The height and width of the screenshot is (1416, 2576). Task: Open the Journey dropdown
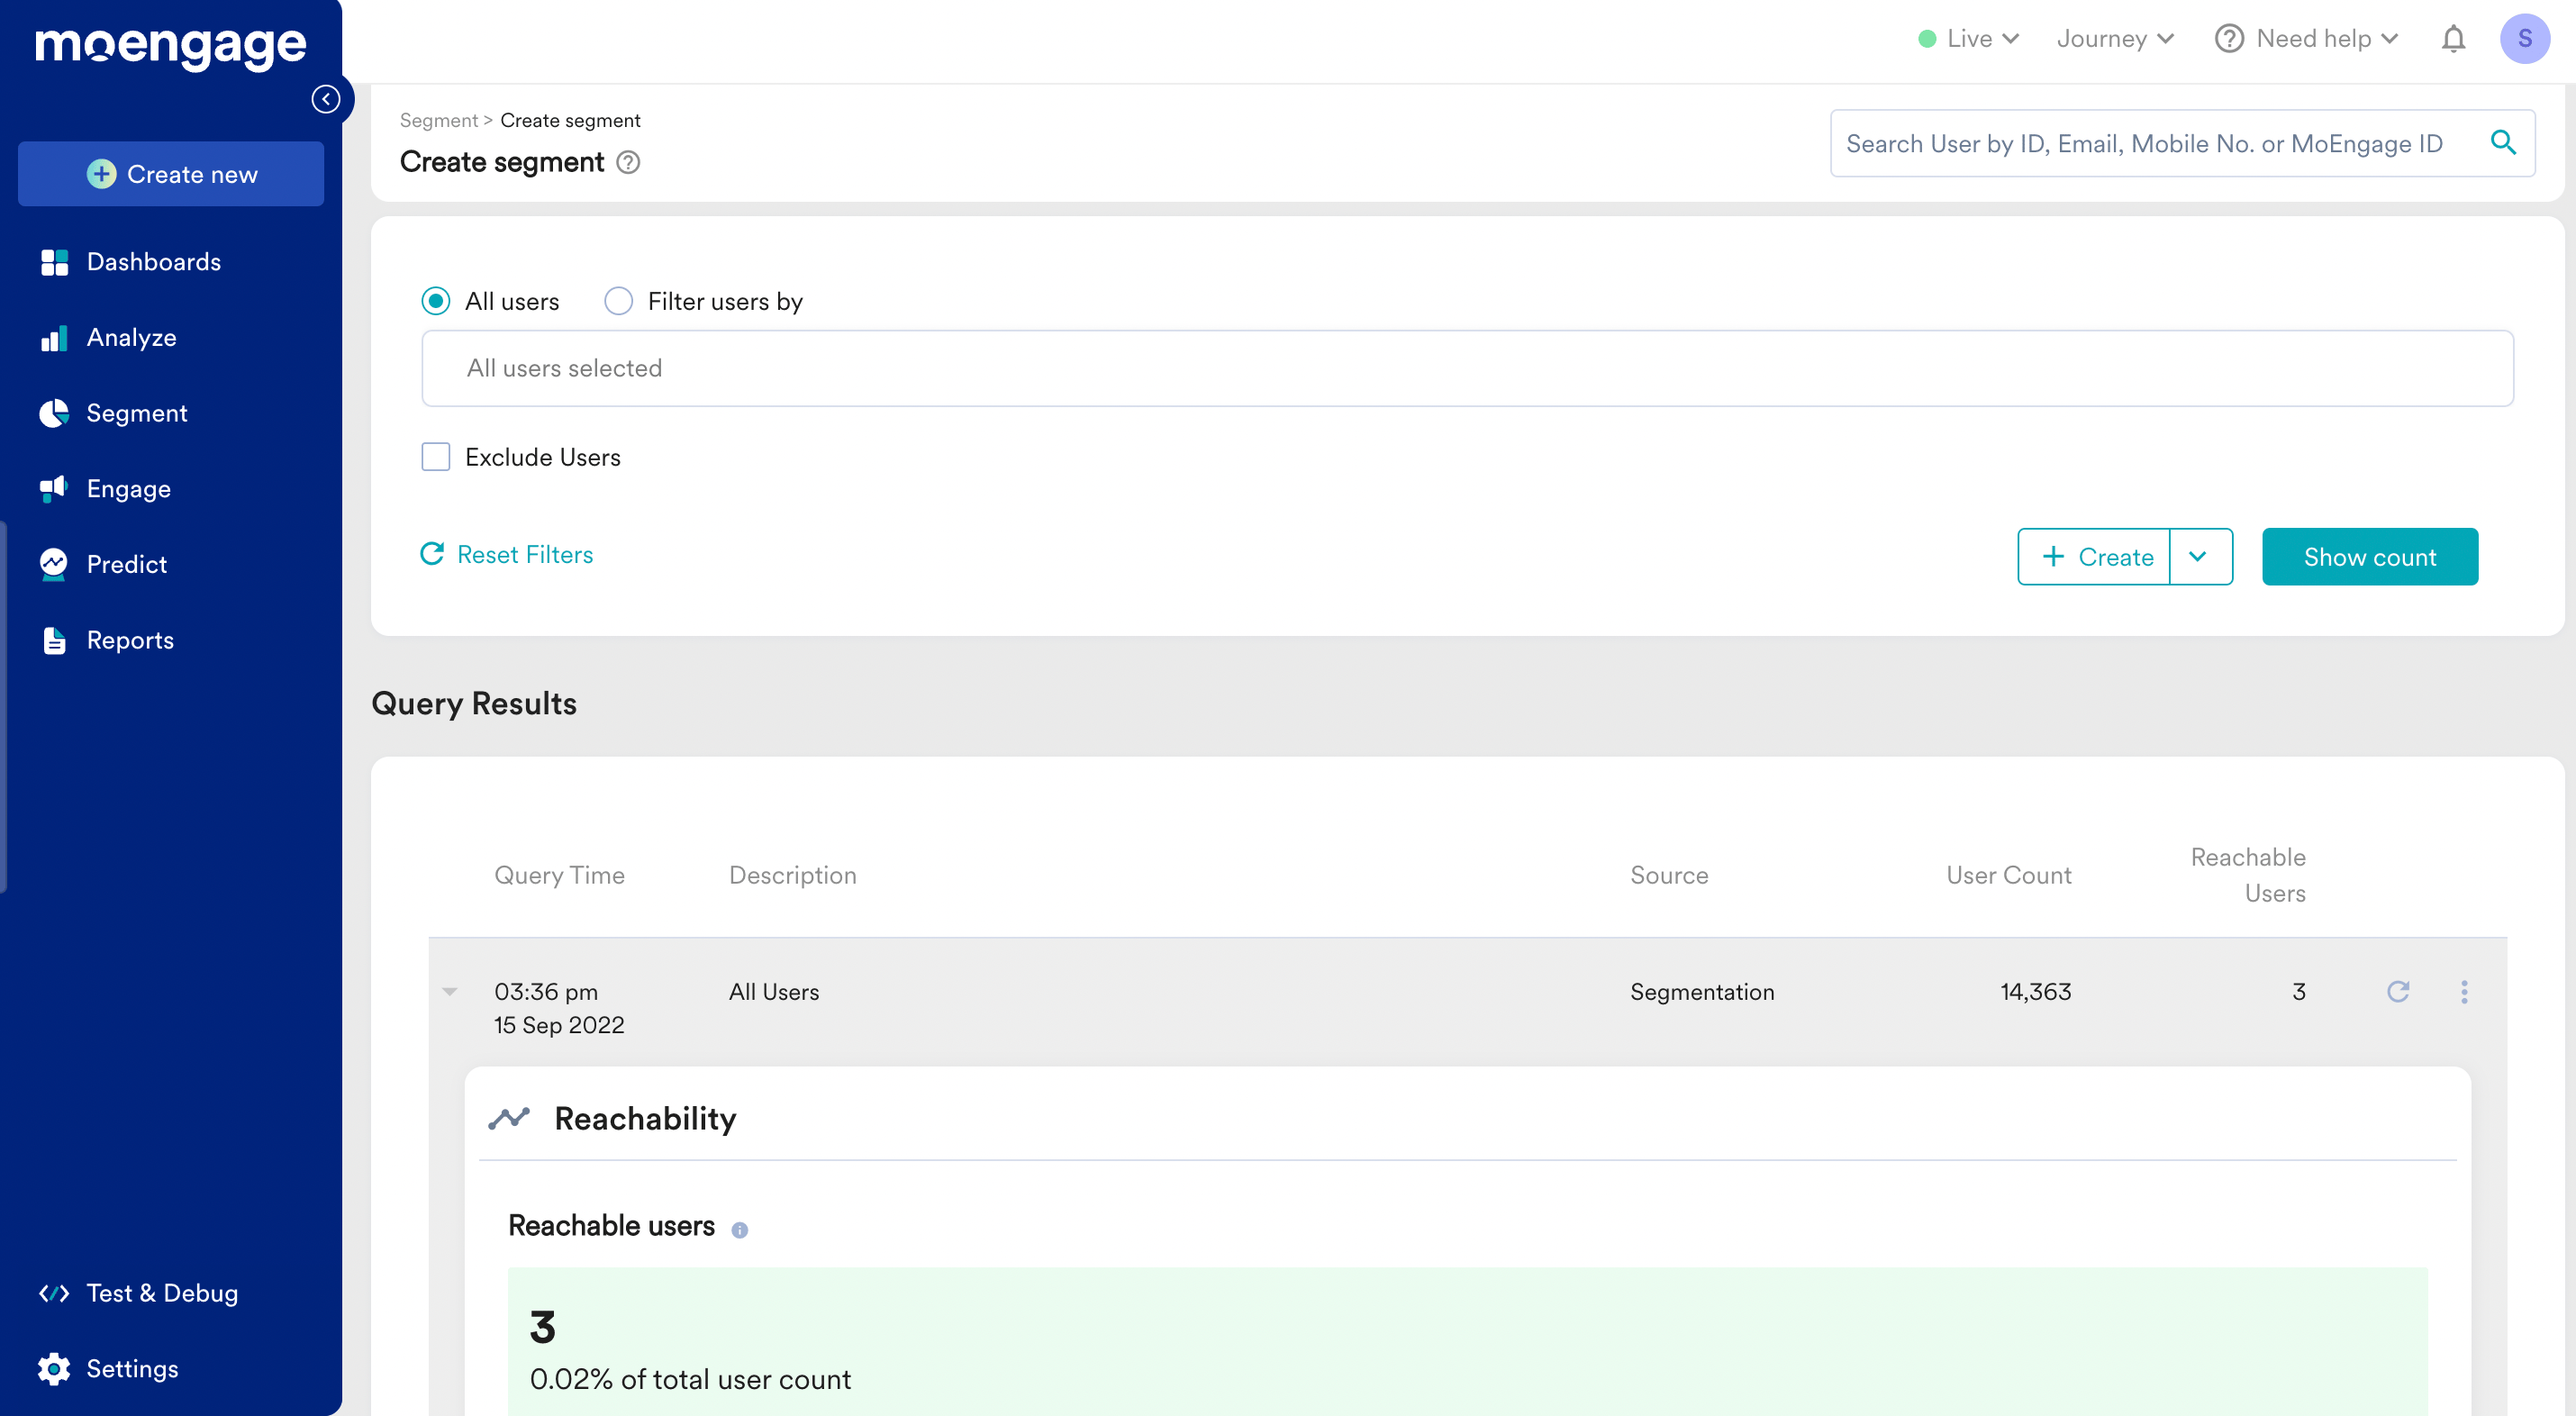pos(2116,39)
